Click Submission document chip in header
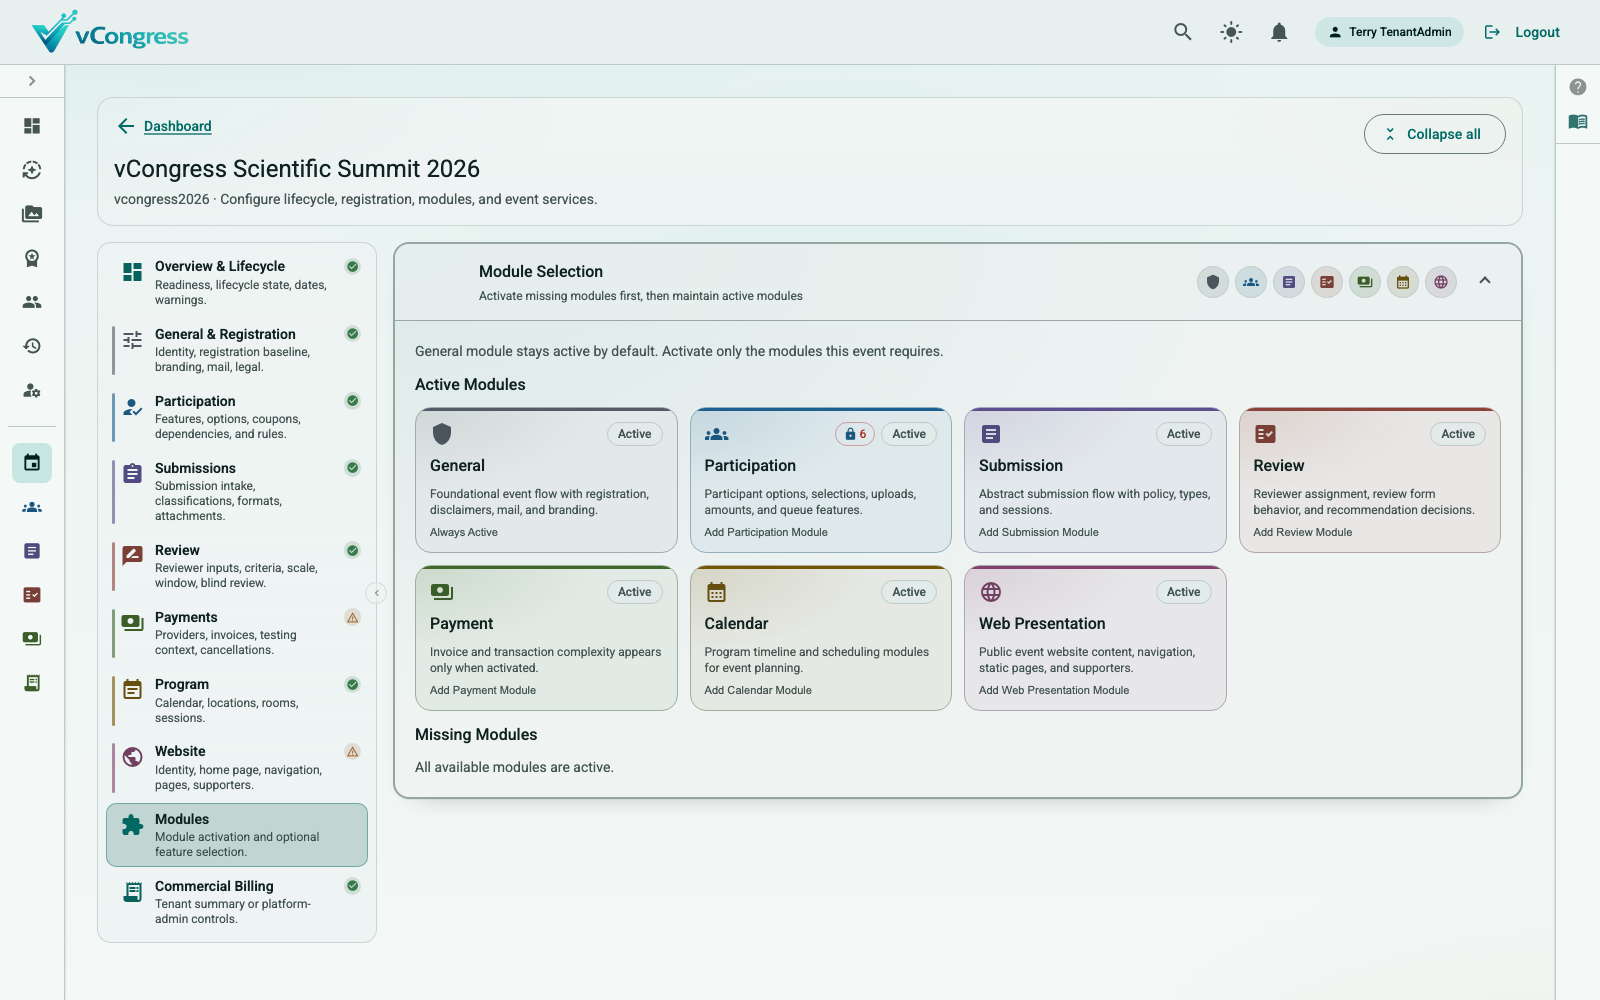 tap(1289, 282)
